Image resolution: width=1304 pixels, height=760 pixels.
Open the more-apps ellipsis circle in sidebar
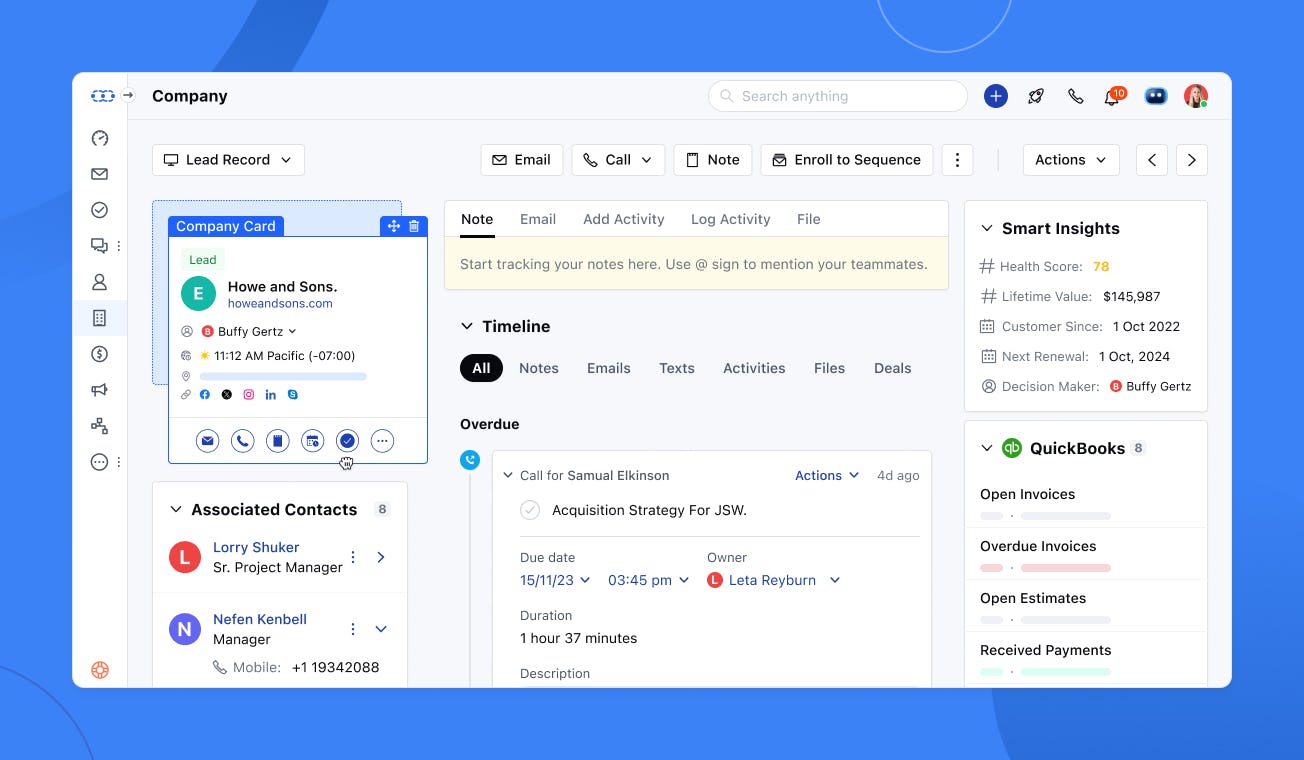click(99, 462)
